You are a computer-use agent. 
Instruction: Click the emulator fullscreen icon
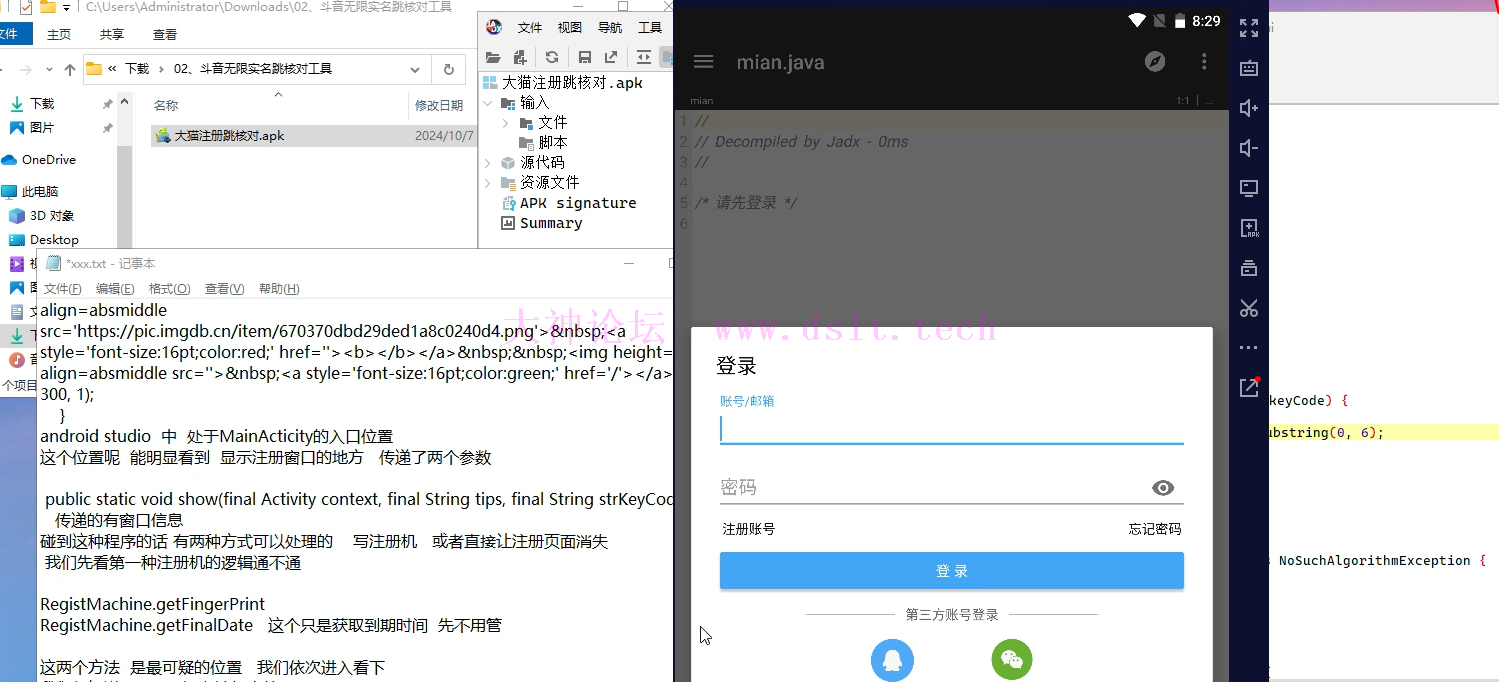tap(1249, 28)
